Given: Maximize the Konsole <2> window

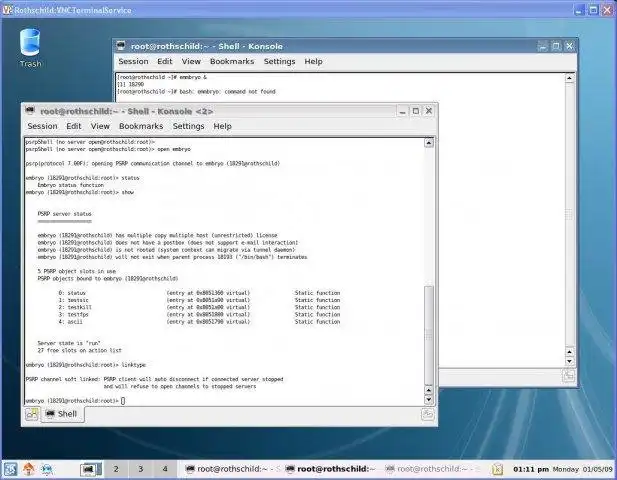Looking at the screenshot, I should point(416,111).
